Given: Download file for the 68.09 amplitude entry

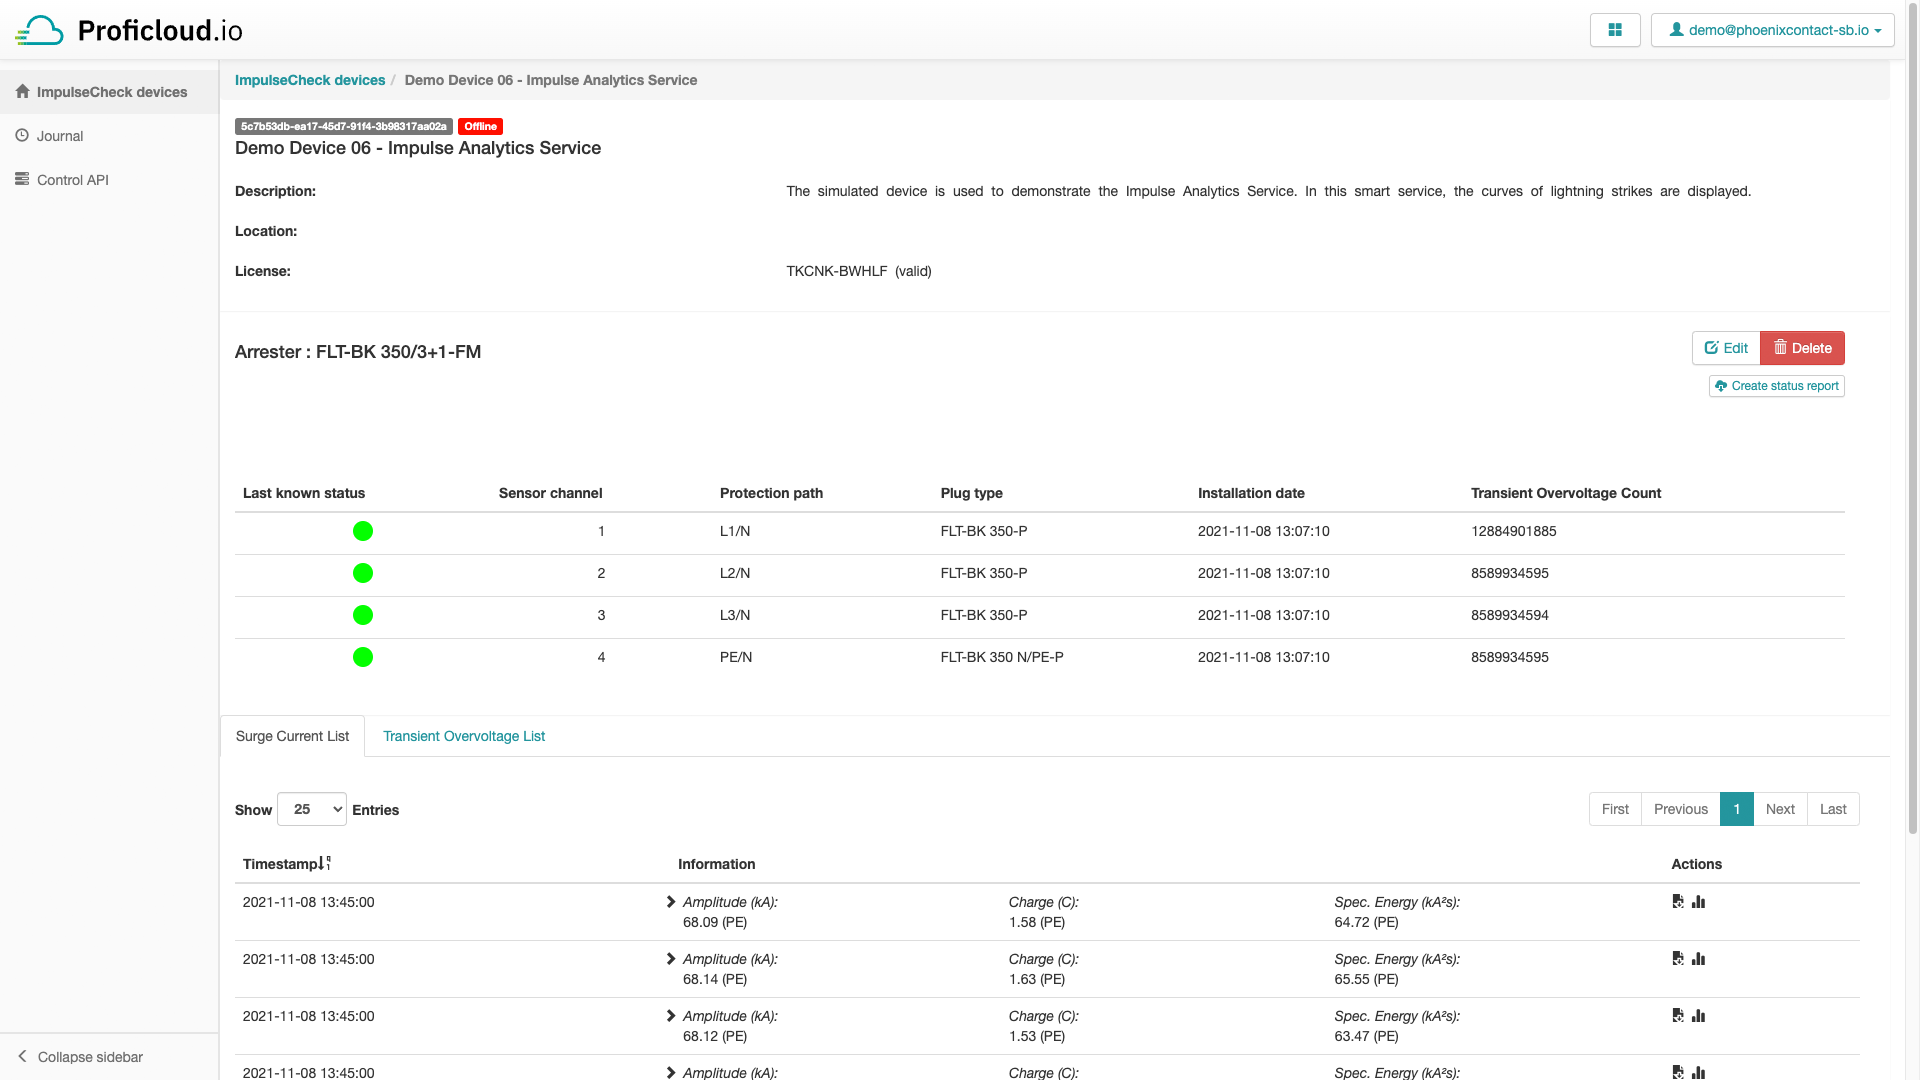Looking at the screenshot, I should click(x=1678, y=901).
